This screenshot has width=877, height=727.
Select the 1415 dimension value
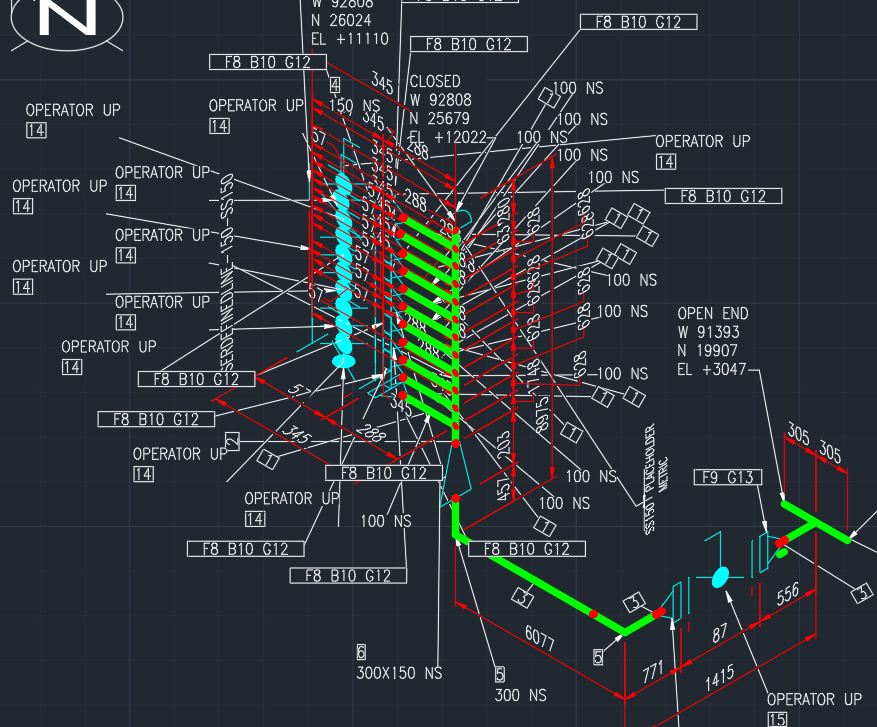719,678
